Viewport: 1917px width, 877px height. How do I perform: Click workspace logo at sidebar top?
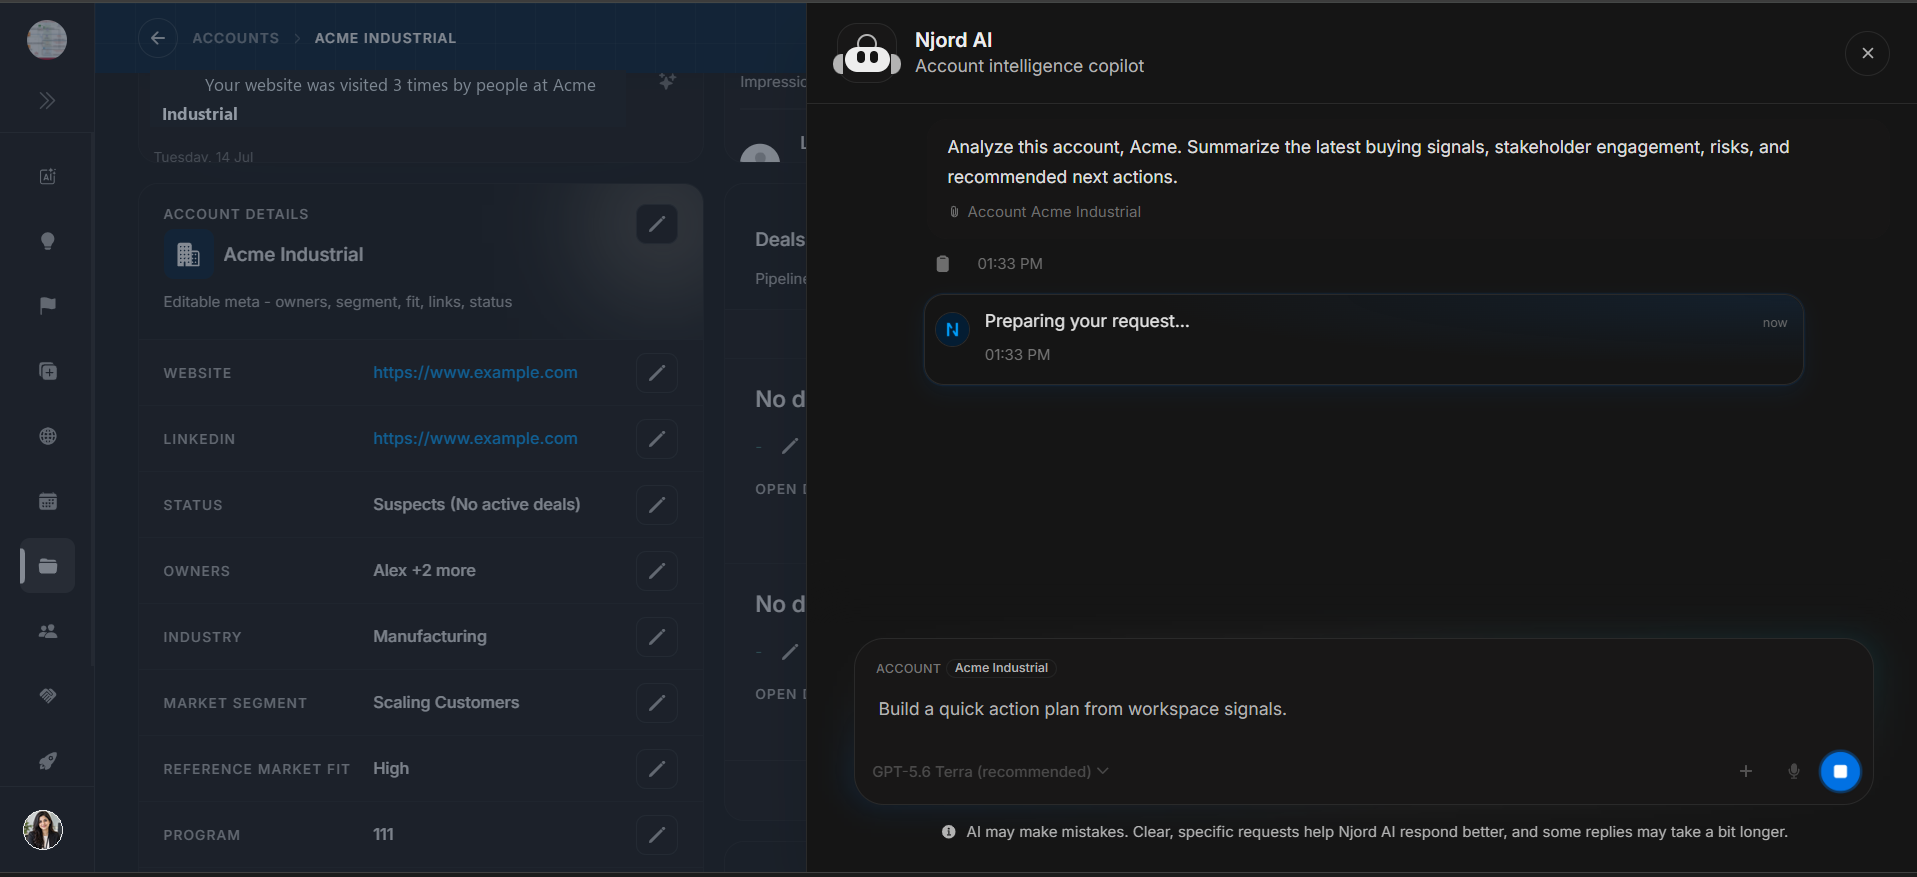pos(47,39)
